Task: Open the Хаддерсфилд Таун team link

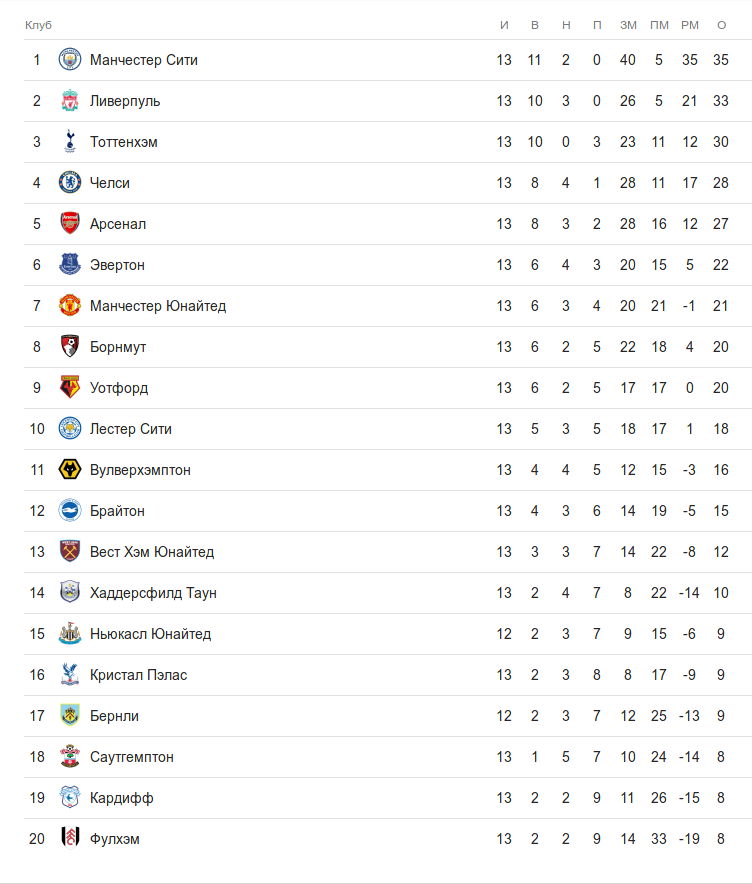Action: click(153, 593)
